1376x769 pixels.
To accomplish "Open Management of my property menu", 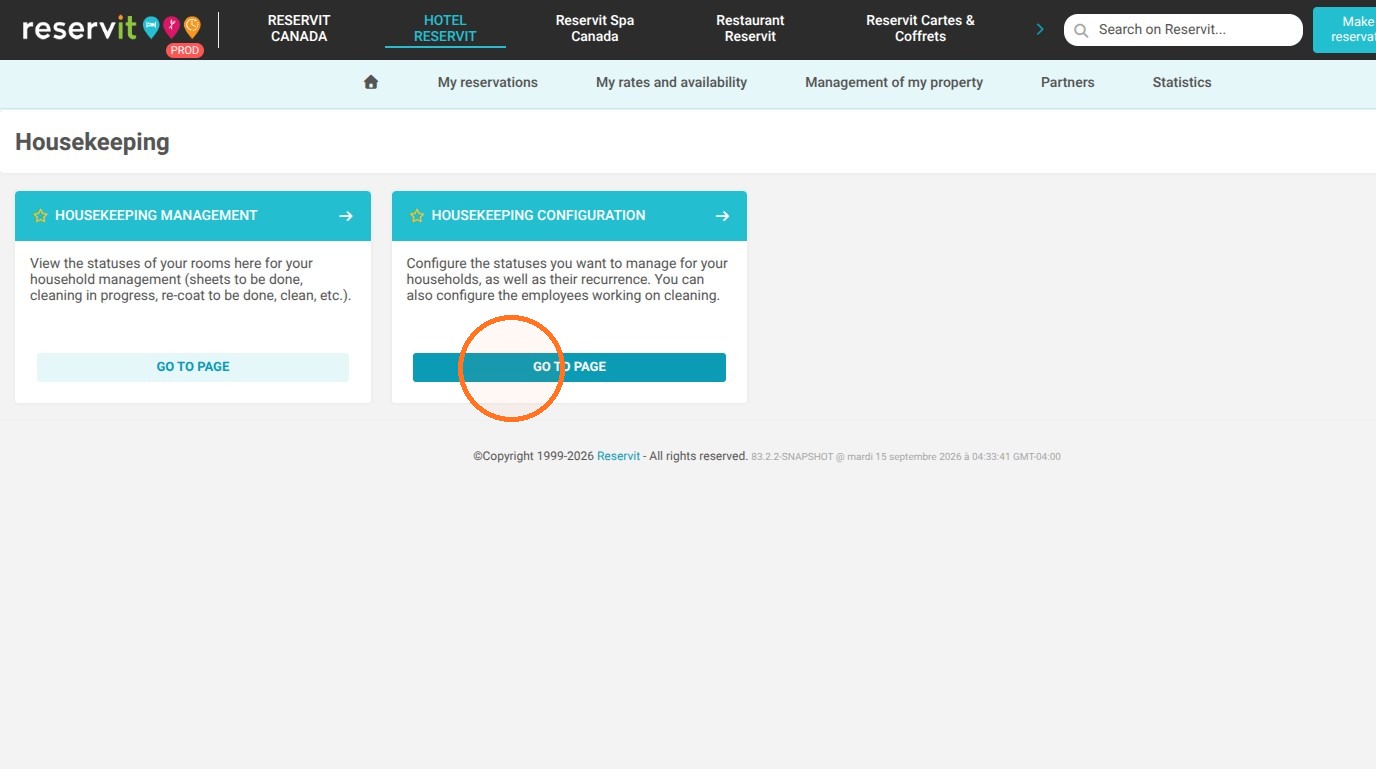I will (894, 83).
